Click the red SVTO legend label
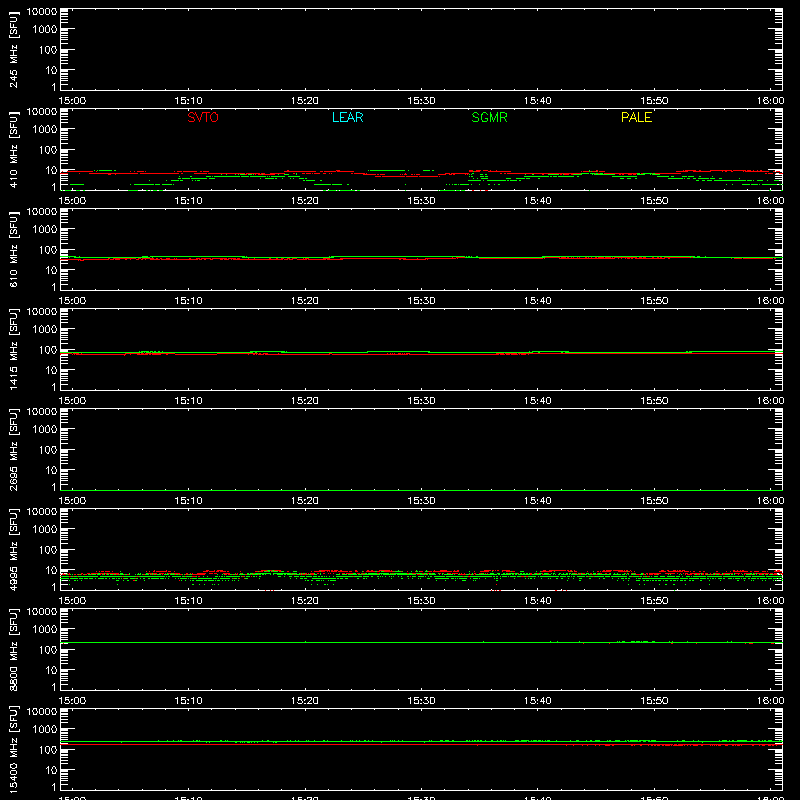 [x=203, y=117]
